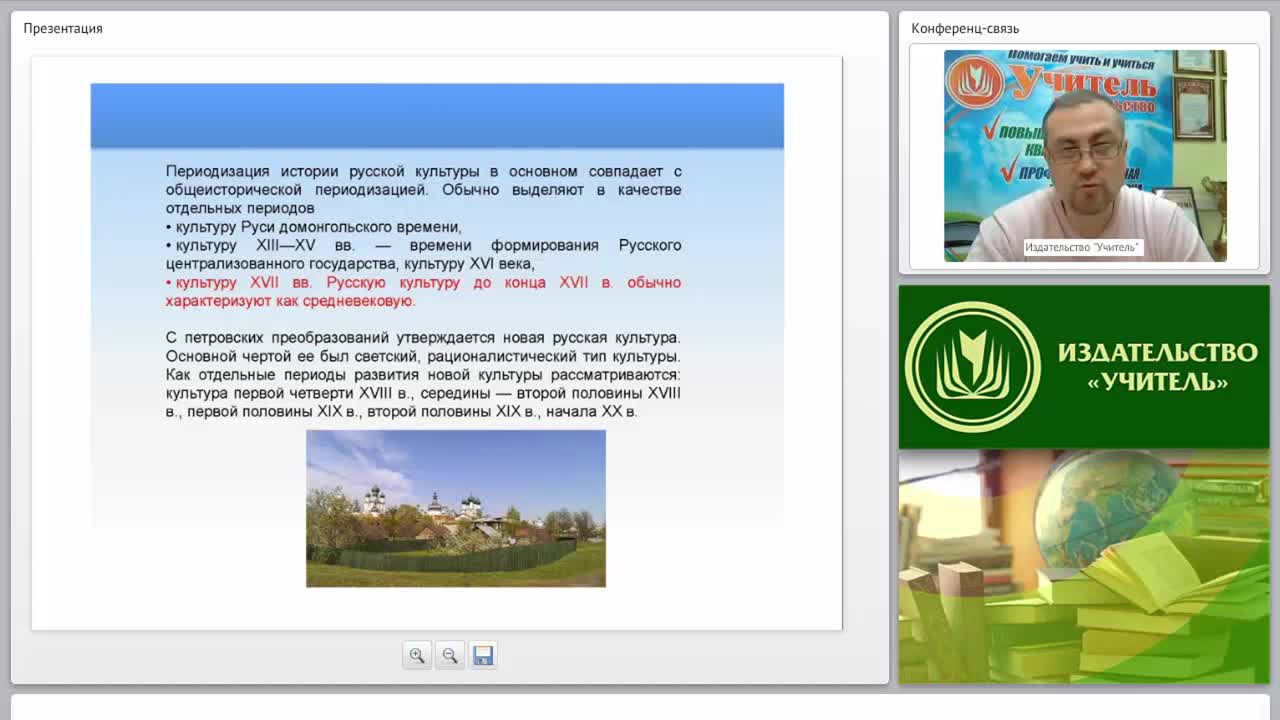
Task: Click the books and globe illustration
Action: pos(1084,567)
